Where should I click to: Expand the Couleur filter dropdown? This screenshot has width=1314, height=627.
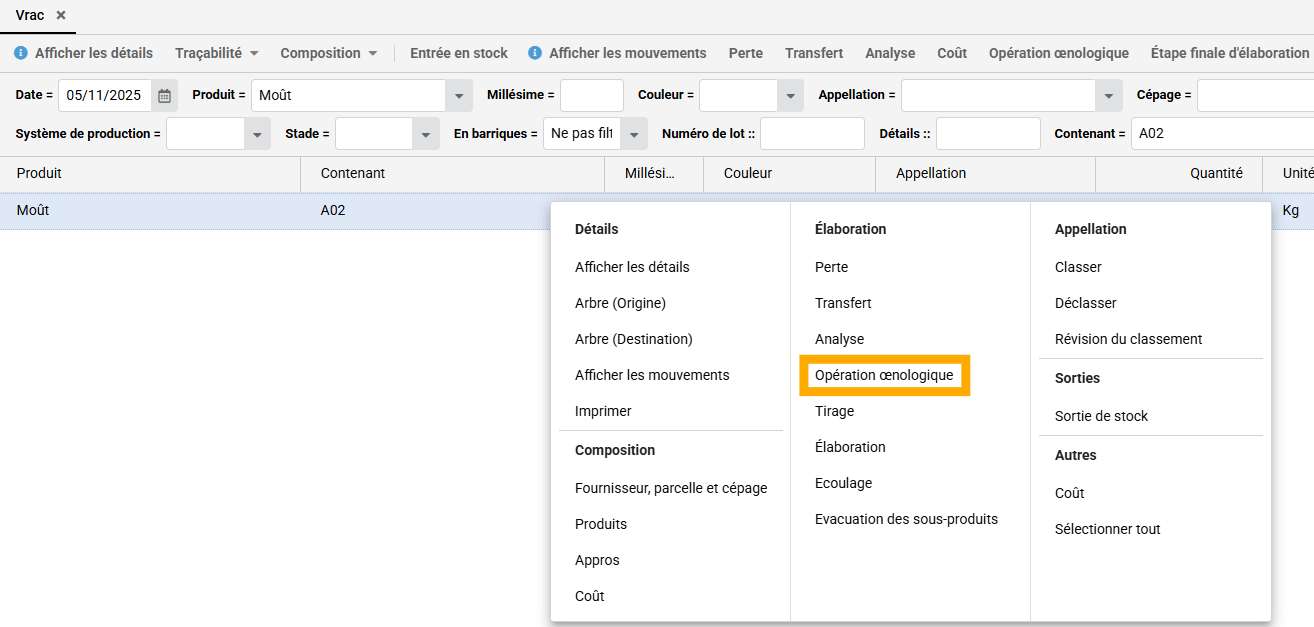(x=791, y=96)
